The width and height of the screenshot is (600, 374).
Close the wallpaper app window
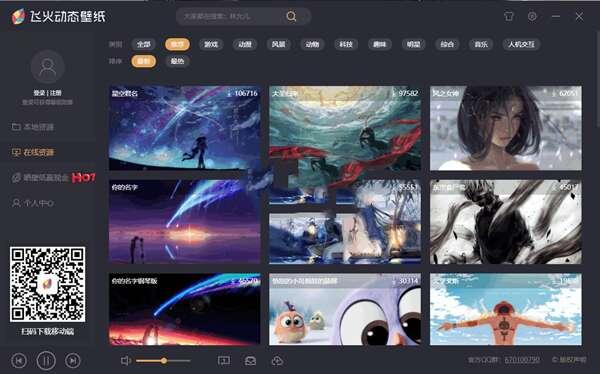[579, 16]
